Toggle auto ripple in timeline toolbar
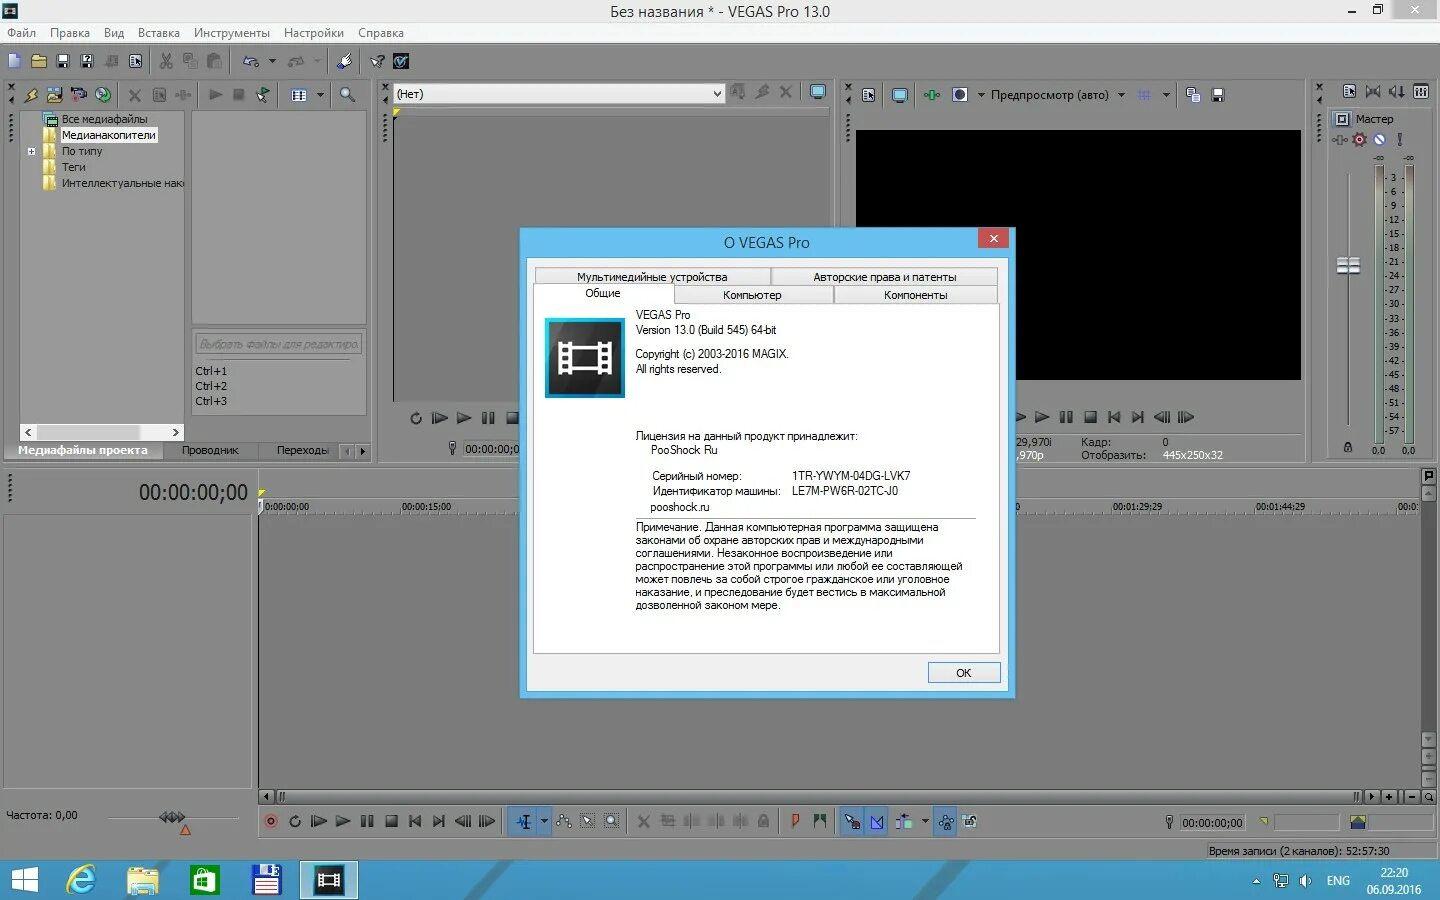The height and width of the screenshot is (900, 1440). (904, 821)
